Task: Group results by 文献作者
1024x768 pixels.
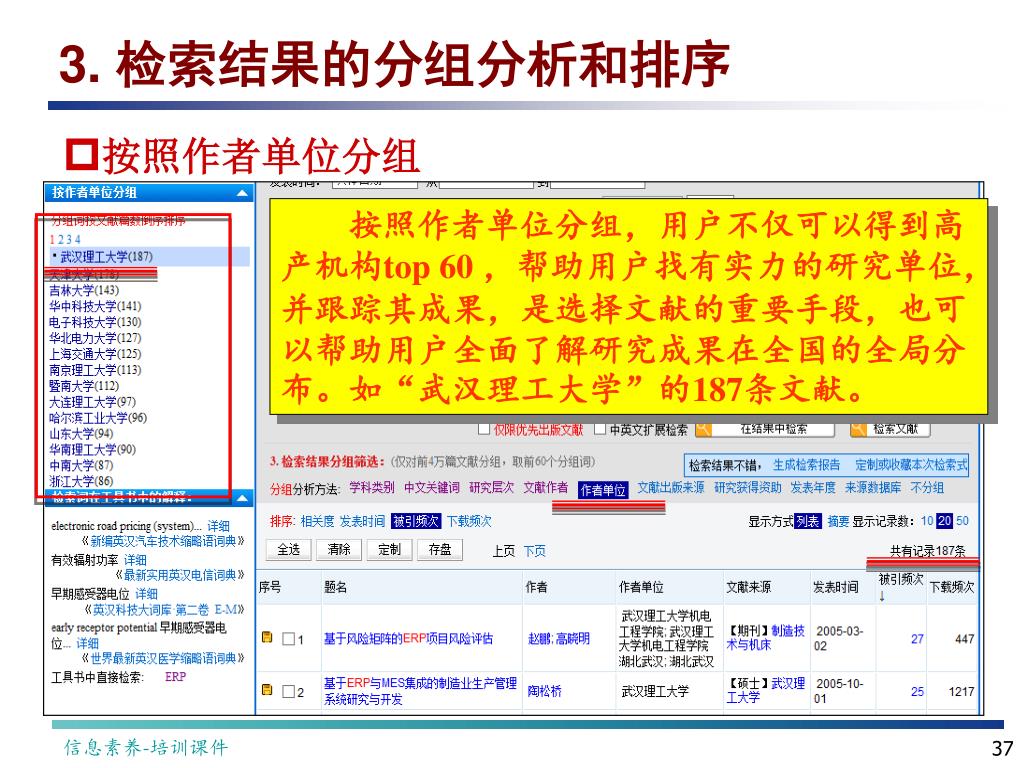Action: (546, 488)
